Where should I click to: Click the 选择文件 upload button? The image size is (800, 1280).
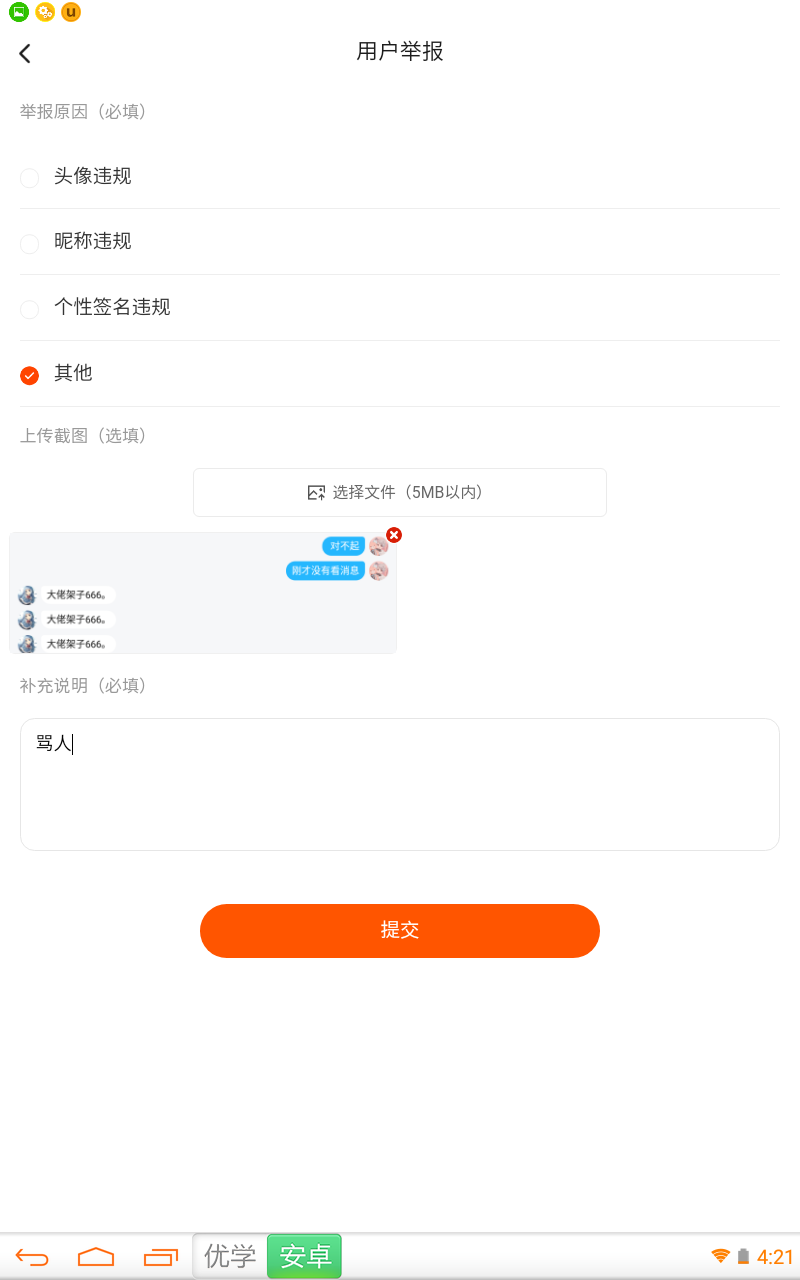(400, 492)
